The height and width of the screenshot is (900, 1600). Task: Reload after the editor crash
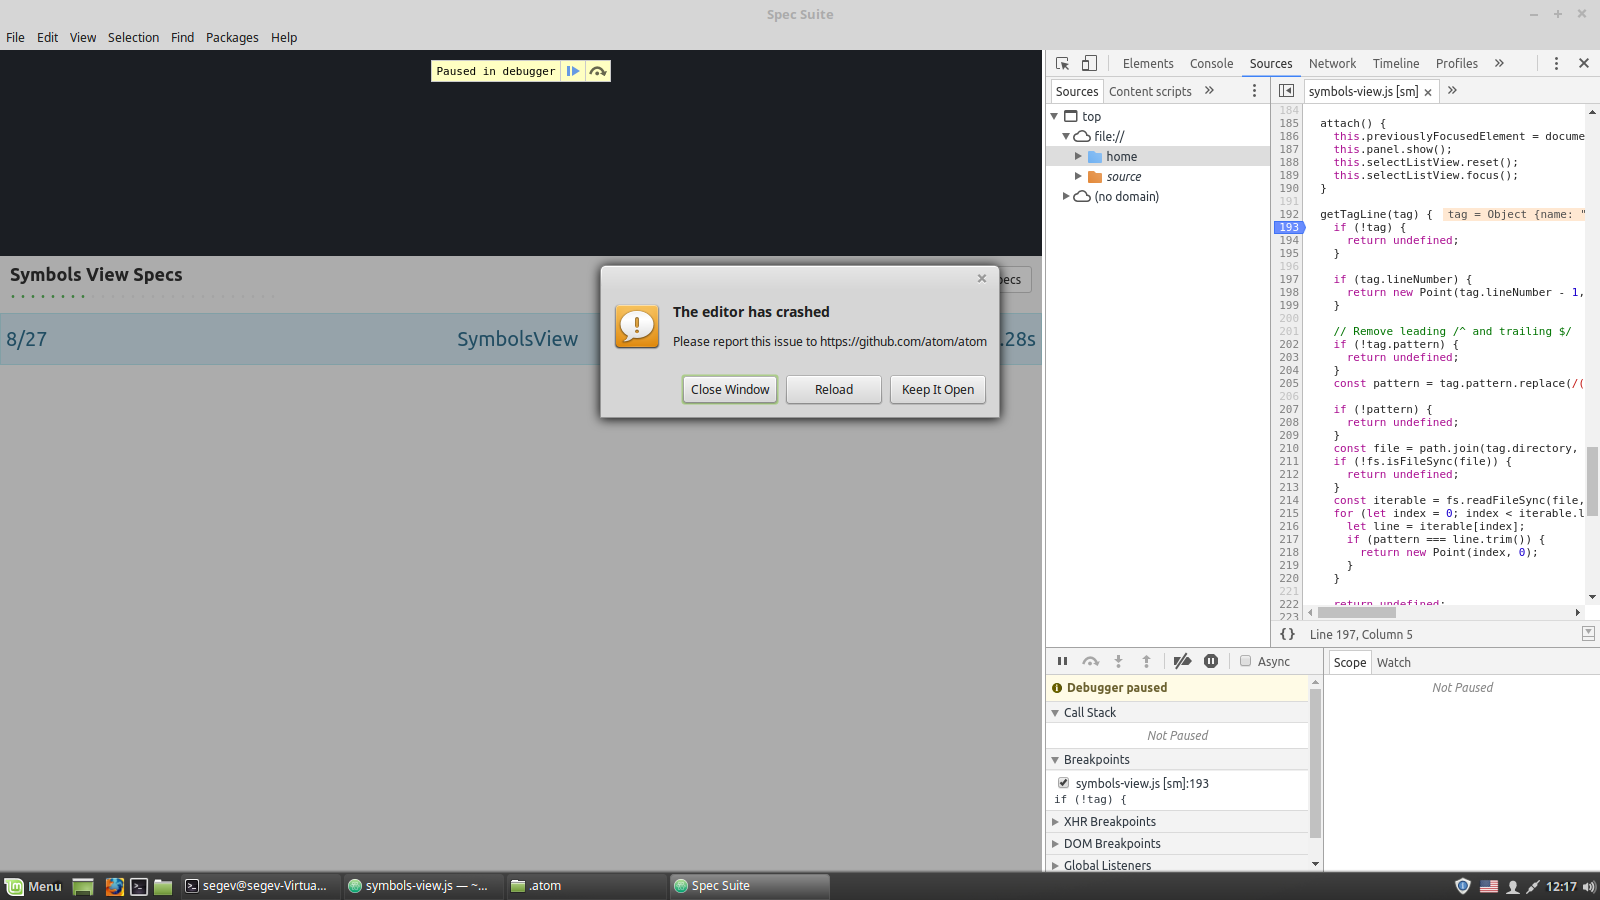(x=833, y=389)
